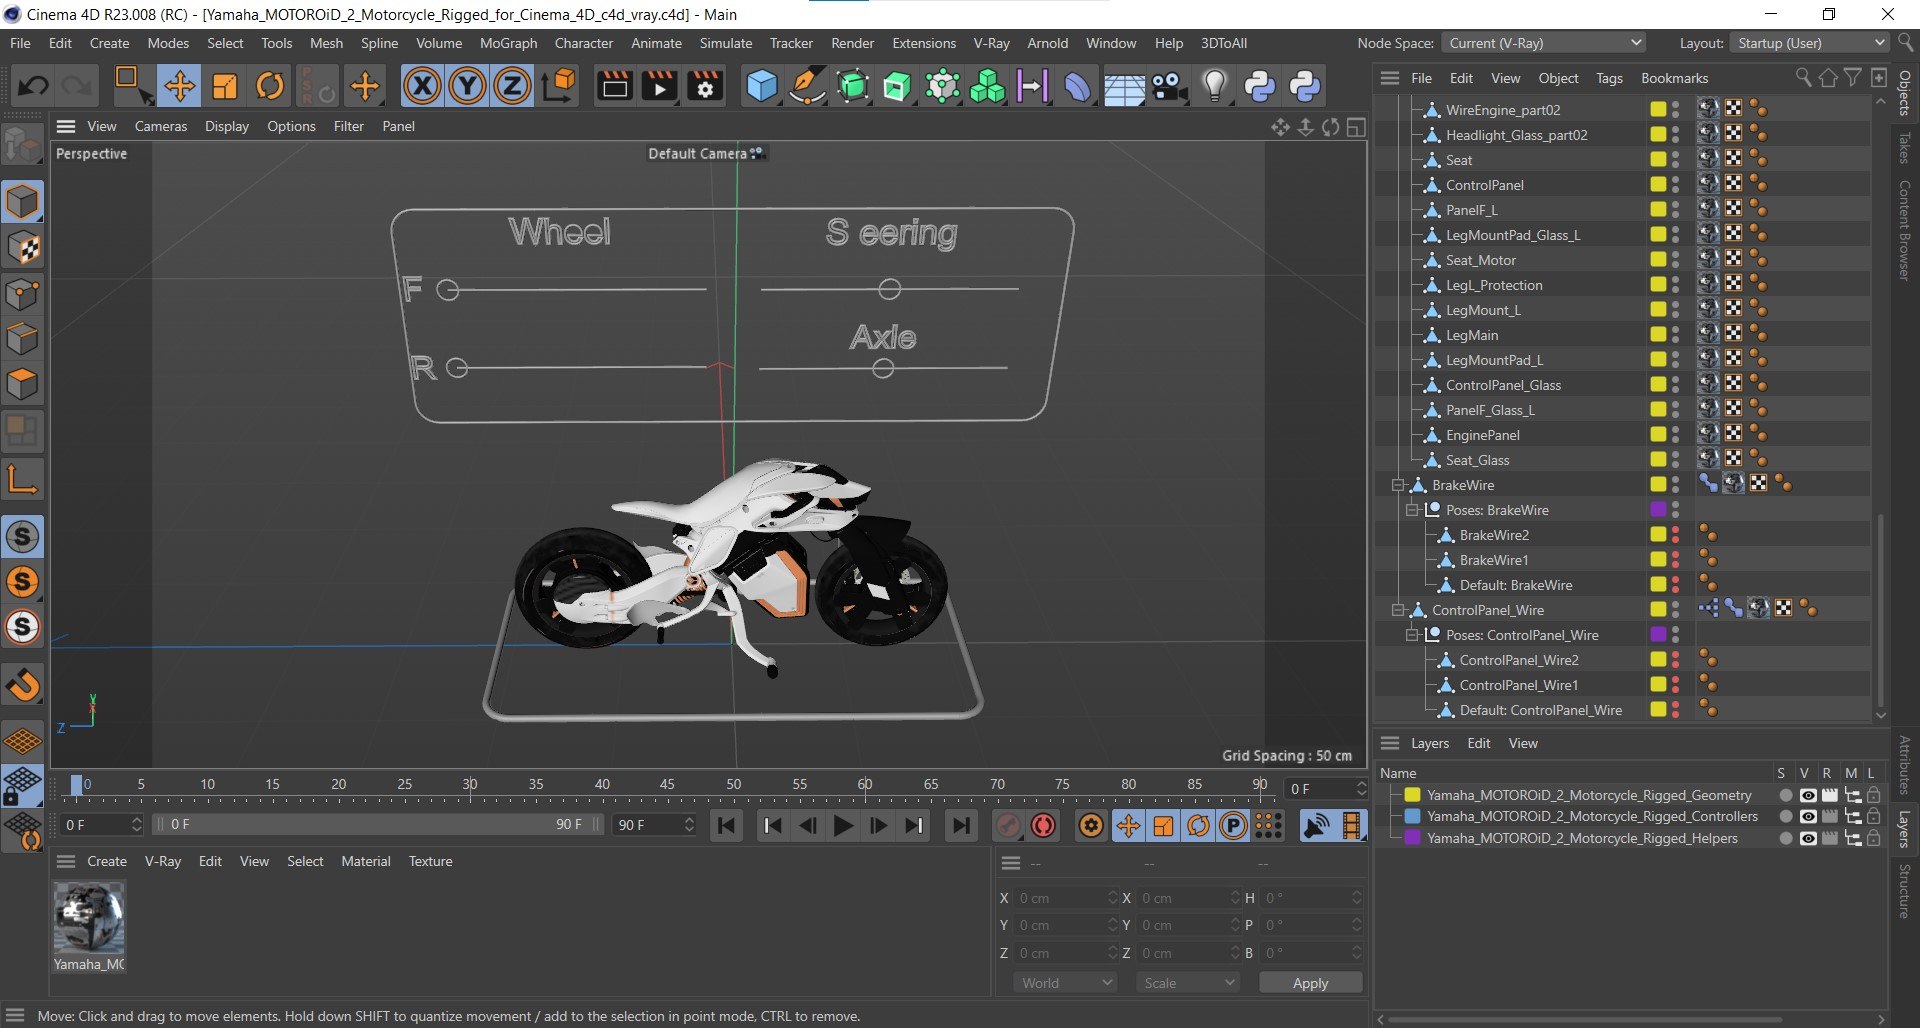Select the Scale tool icon
The width and height of the screenshot is (1920, 1028).
point(225,86)
